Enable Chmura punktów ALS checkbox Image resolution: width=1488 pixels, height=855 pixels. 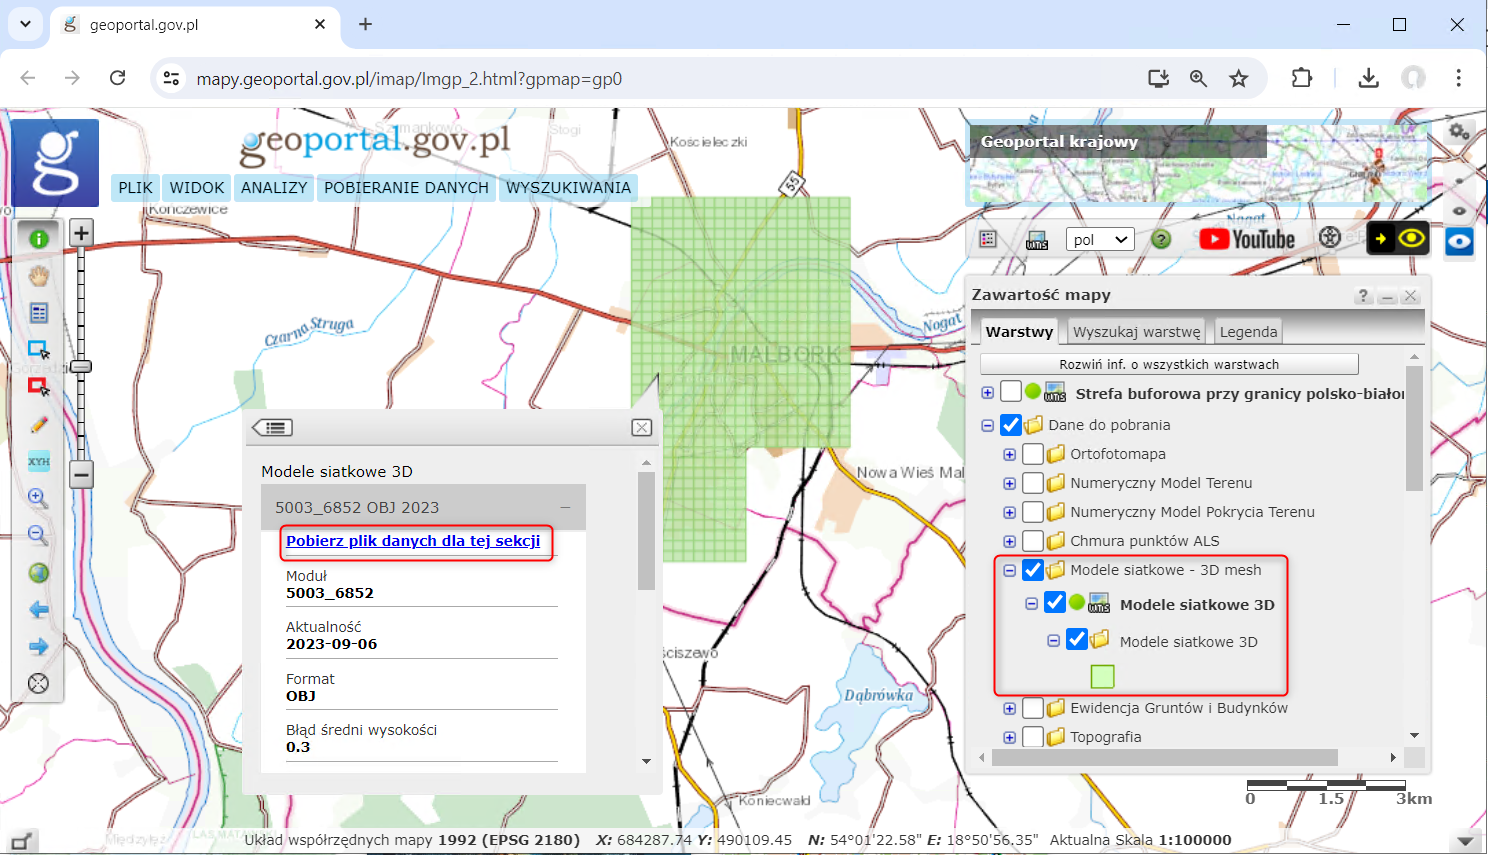click(1033, 541)
